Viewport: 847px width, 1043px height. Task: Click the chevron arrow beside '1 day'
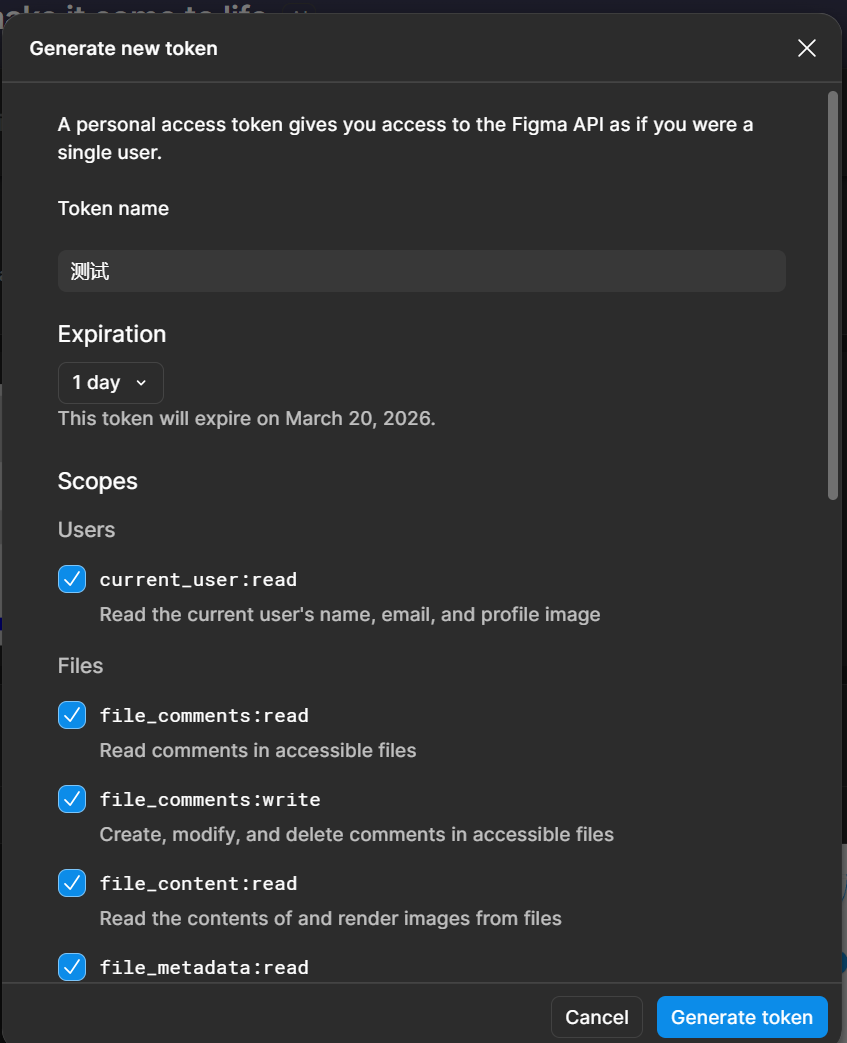tap(141, 383)
